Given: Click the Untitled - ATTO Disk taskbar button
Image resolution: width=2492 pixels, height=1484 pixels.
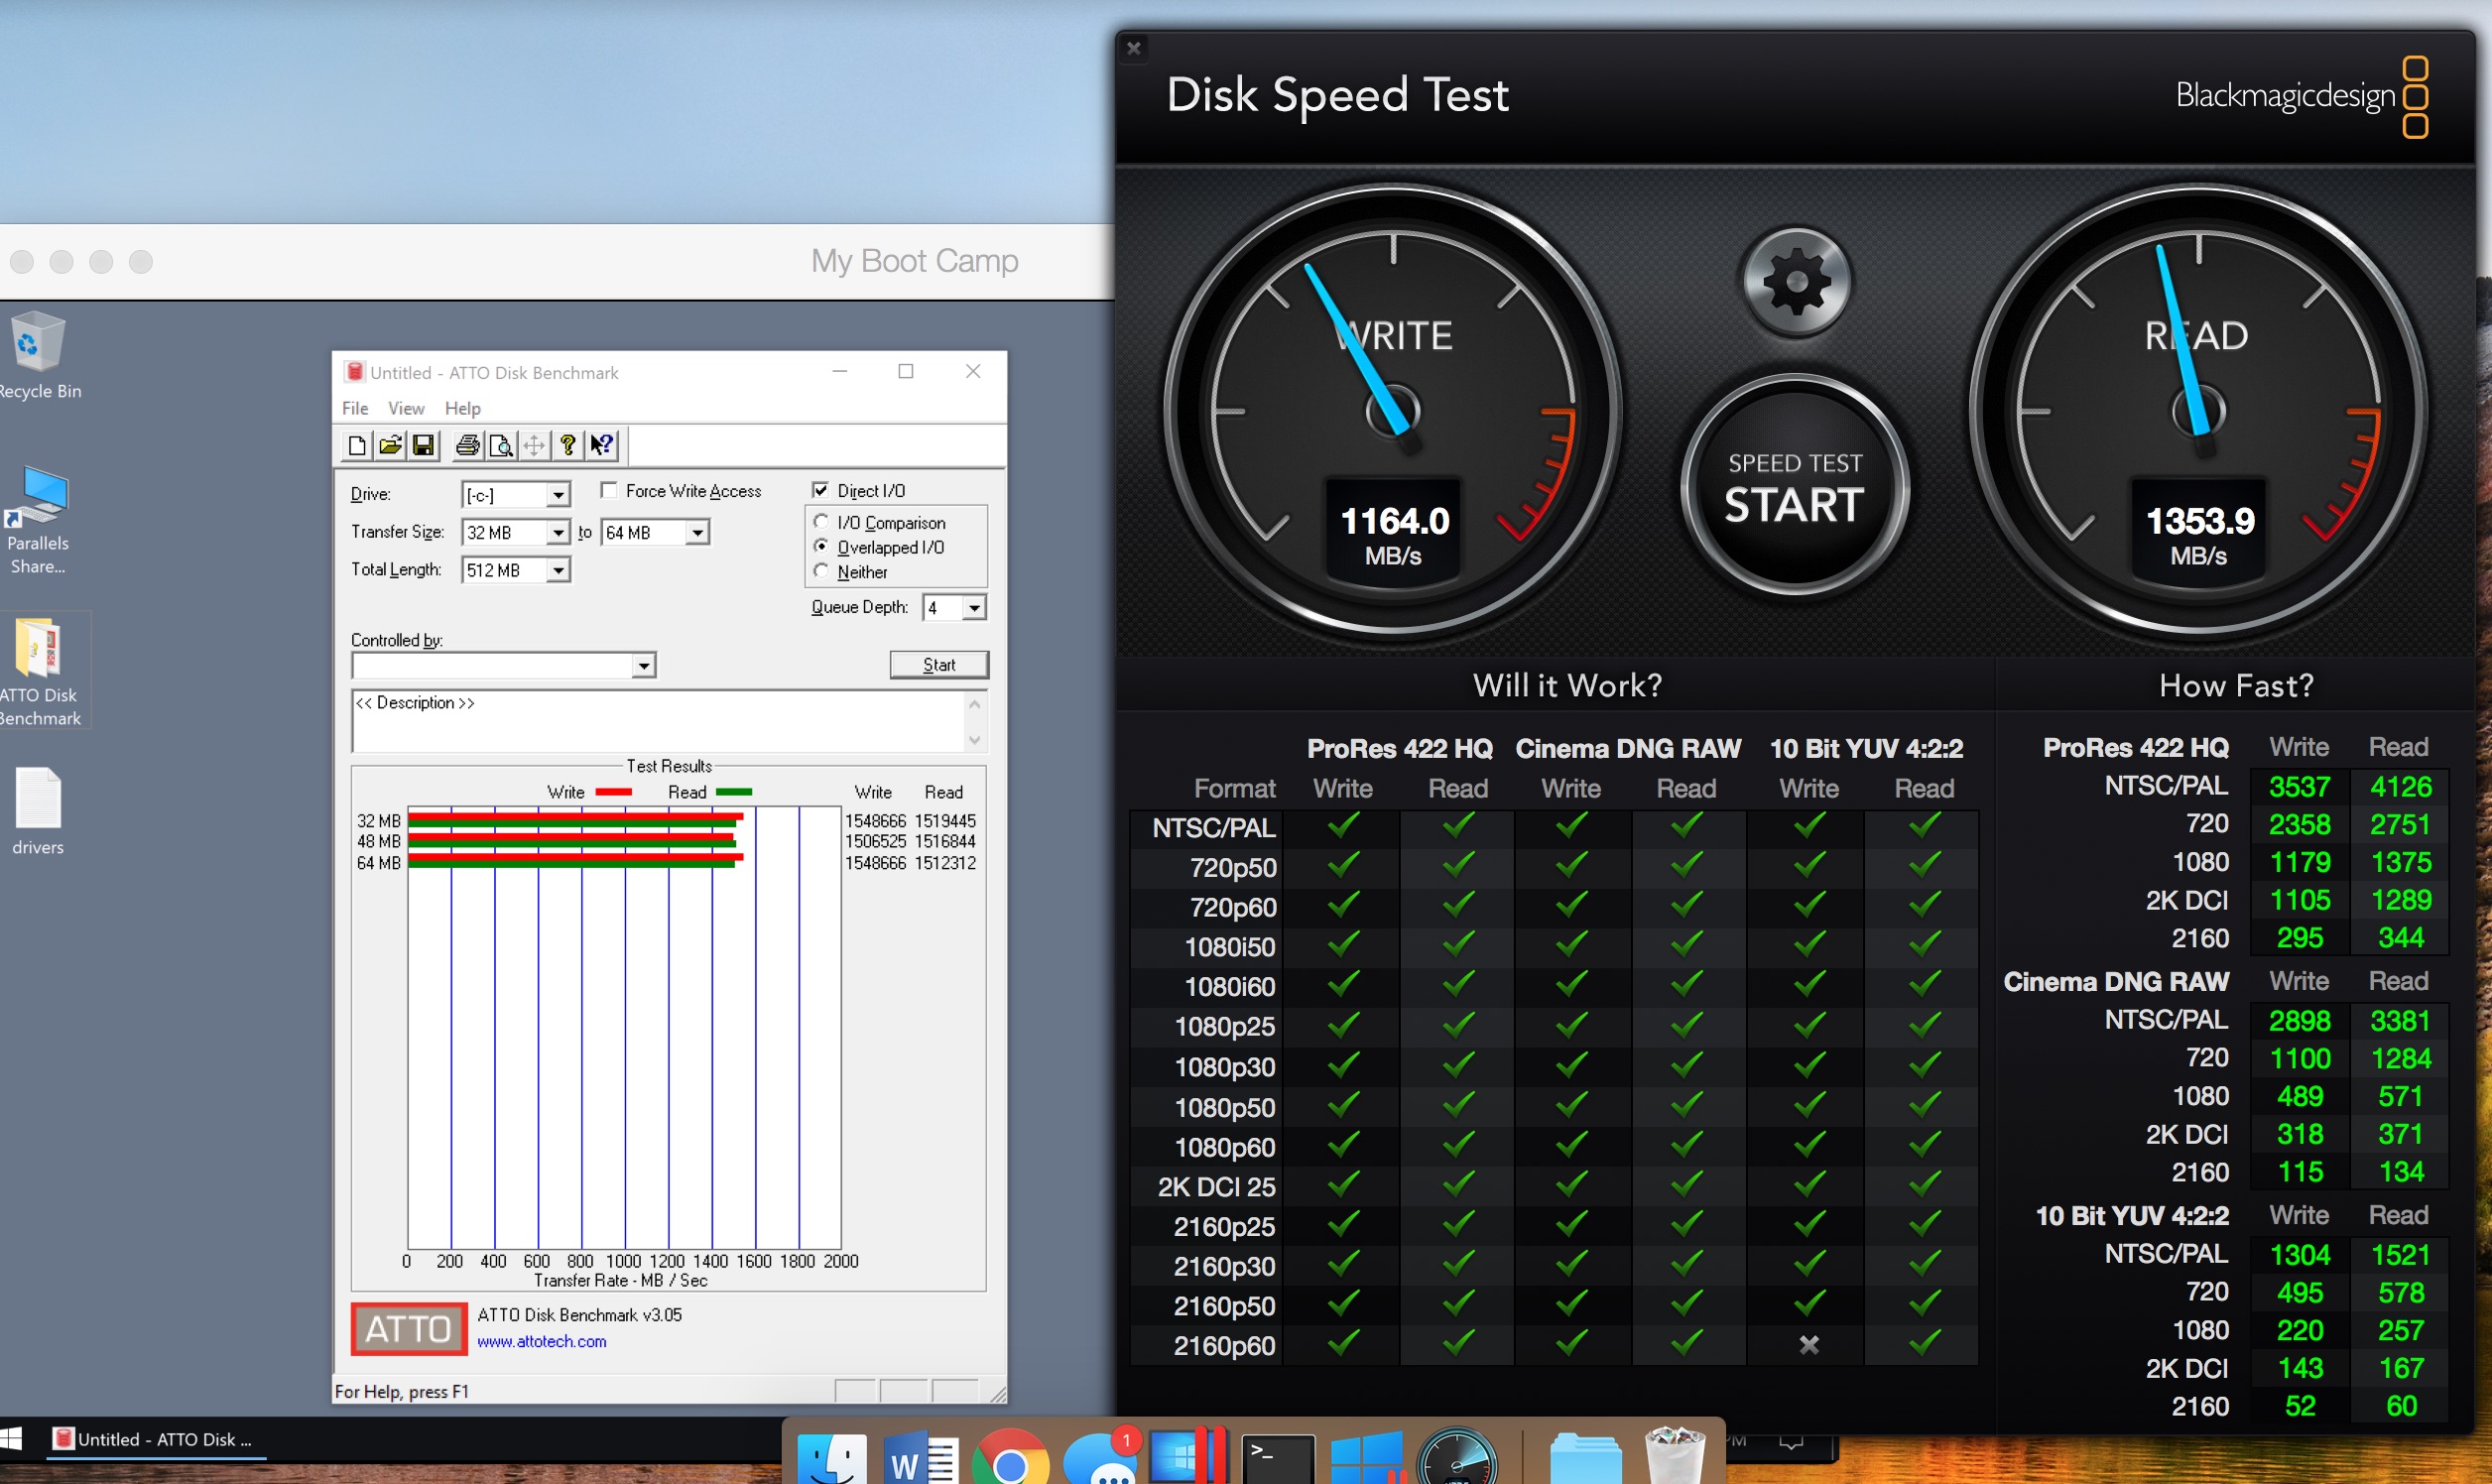Looking at the screenshot, I should coord(155,1439).
